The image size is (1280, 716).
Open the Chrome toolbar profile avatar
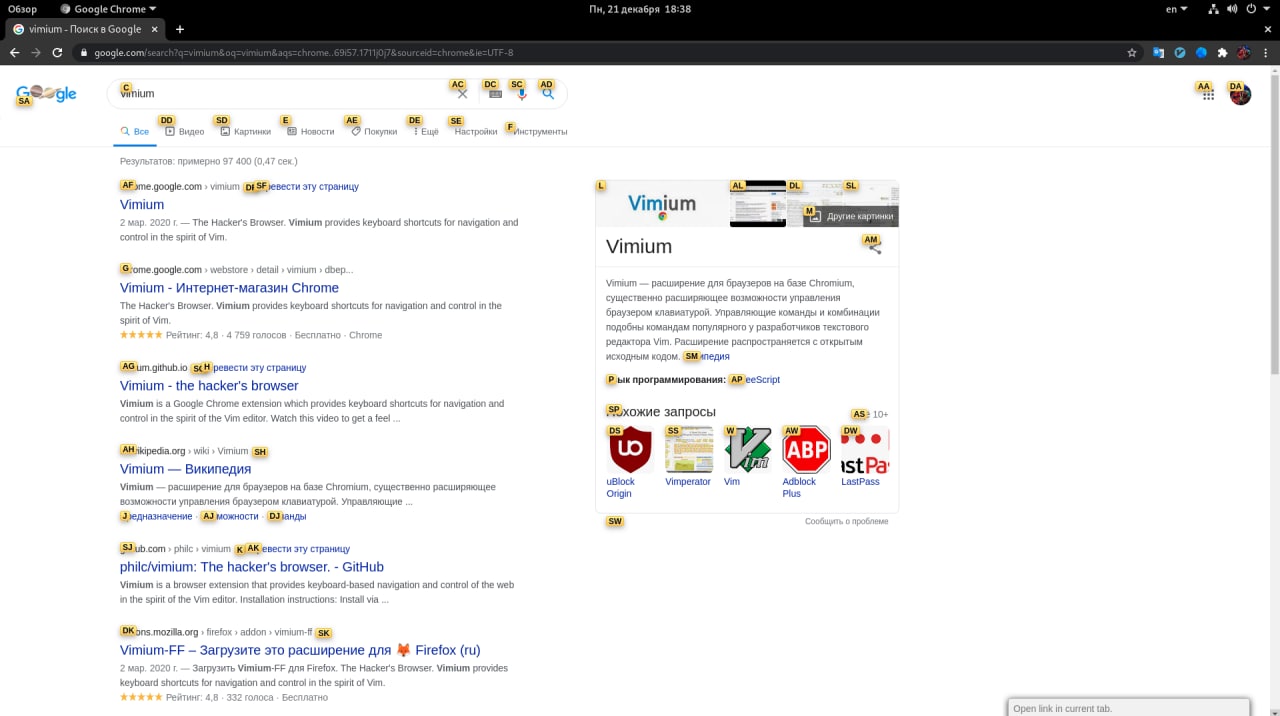pyautogui.click(x=1243, y=52)
